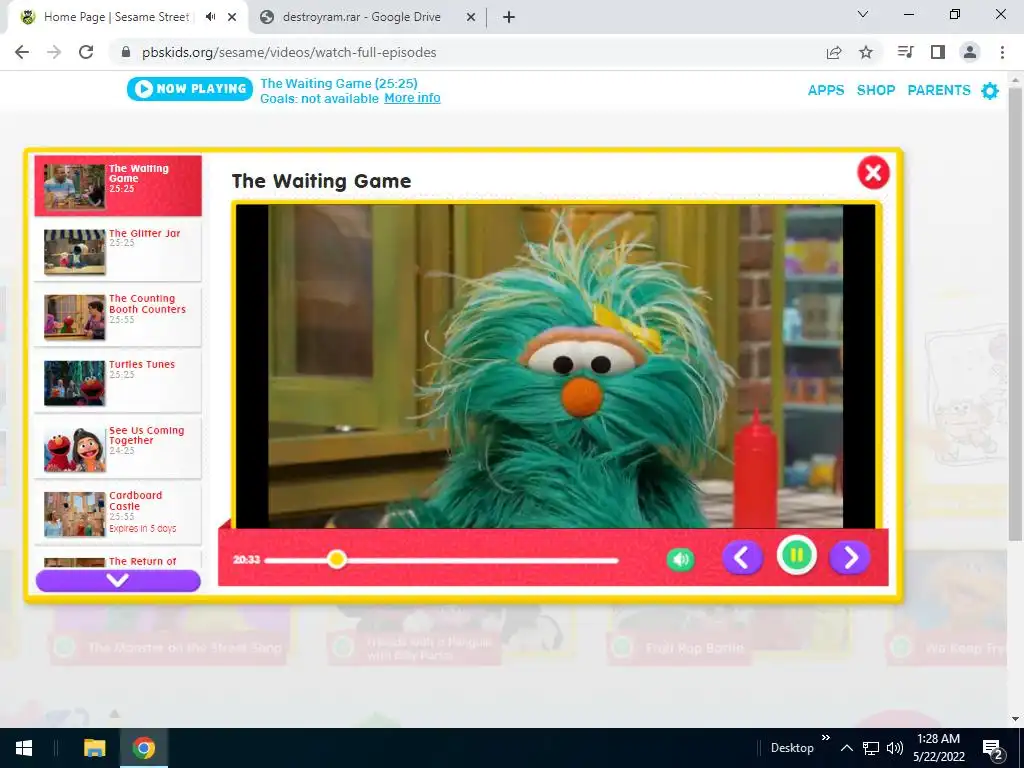Open the Windows Start menu
This screenshot has width=1024, height=768.
coord(24,748)
